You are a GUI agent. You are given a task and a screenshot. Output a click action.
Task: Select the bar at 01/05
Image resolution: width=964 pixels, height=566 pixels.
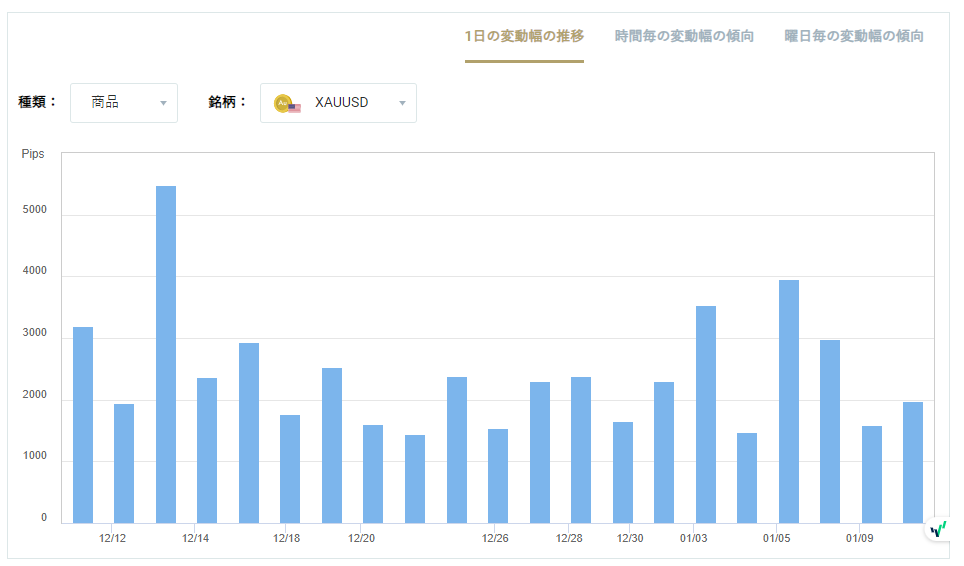pyautogui.click(x=789, y=401)
